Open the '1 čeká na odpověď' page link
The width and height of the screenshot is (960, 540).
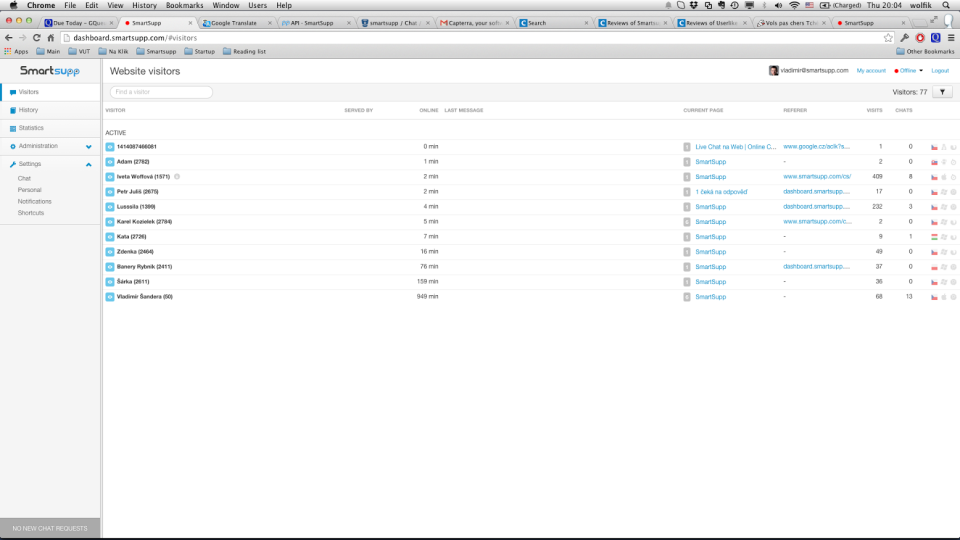click(721, 192)
